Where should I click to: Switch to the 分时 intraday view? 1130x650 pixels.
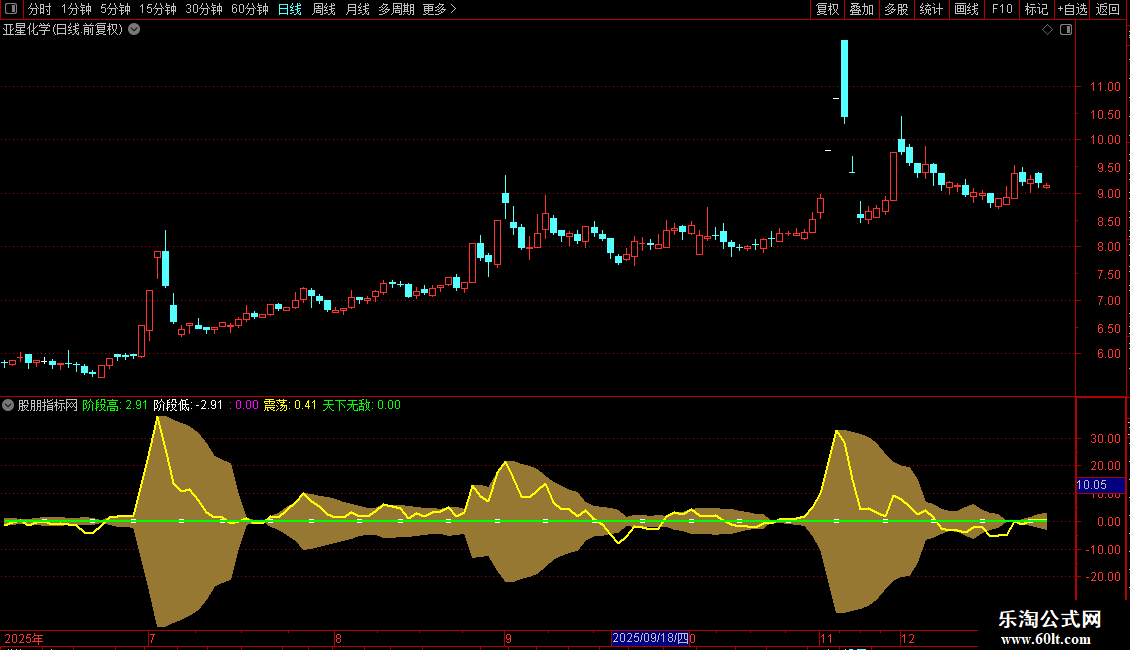click(40, 9)
